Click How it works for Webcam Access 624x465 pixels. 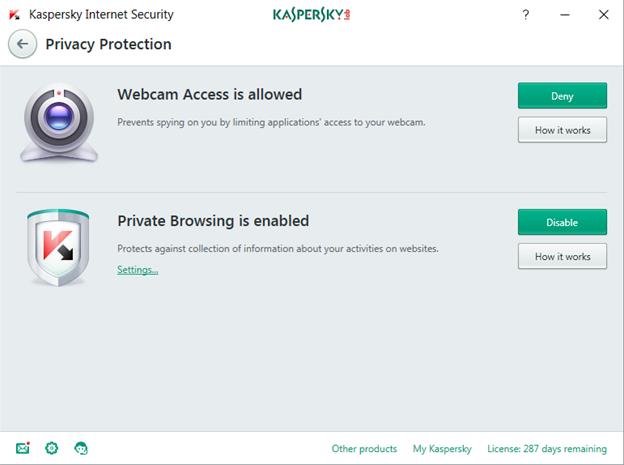[562, 130]
